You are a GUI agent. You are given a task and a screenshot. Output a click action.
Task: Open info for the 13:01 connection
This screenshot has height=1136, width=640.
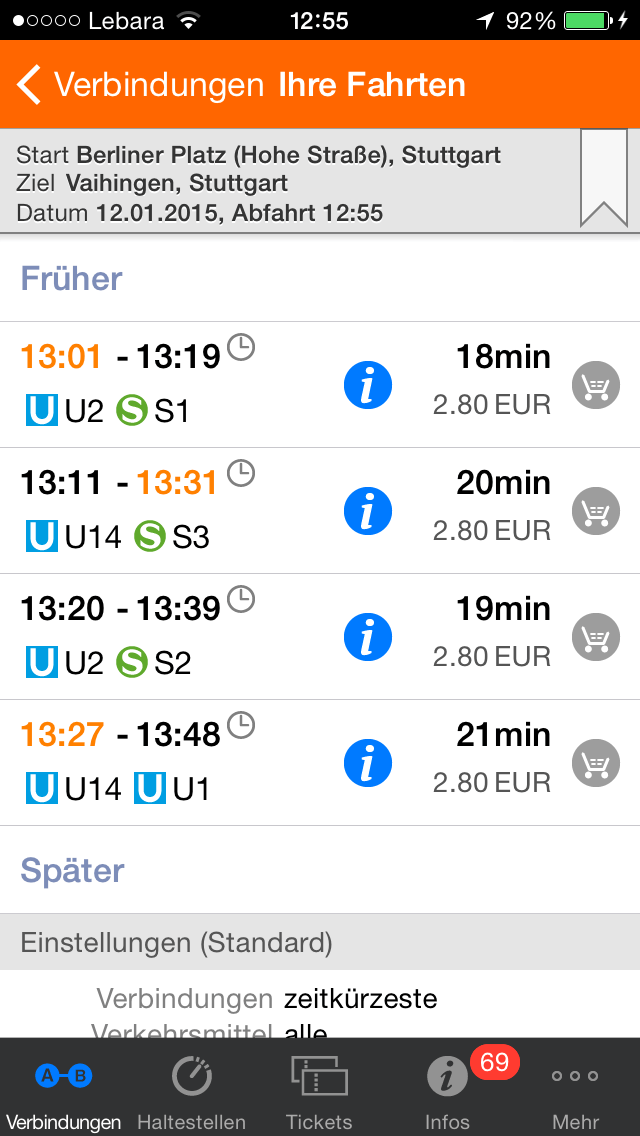point(367,385)
